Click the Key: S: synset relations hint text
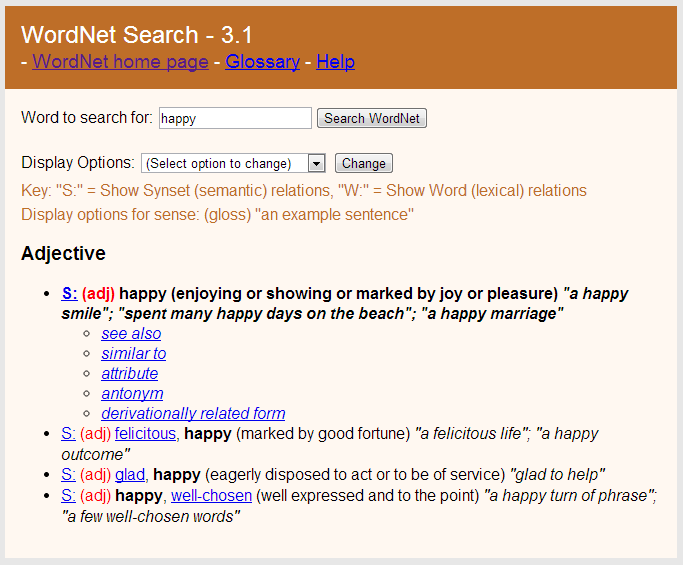The width and height of the screenshot is (683, 565). point(304,191)
